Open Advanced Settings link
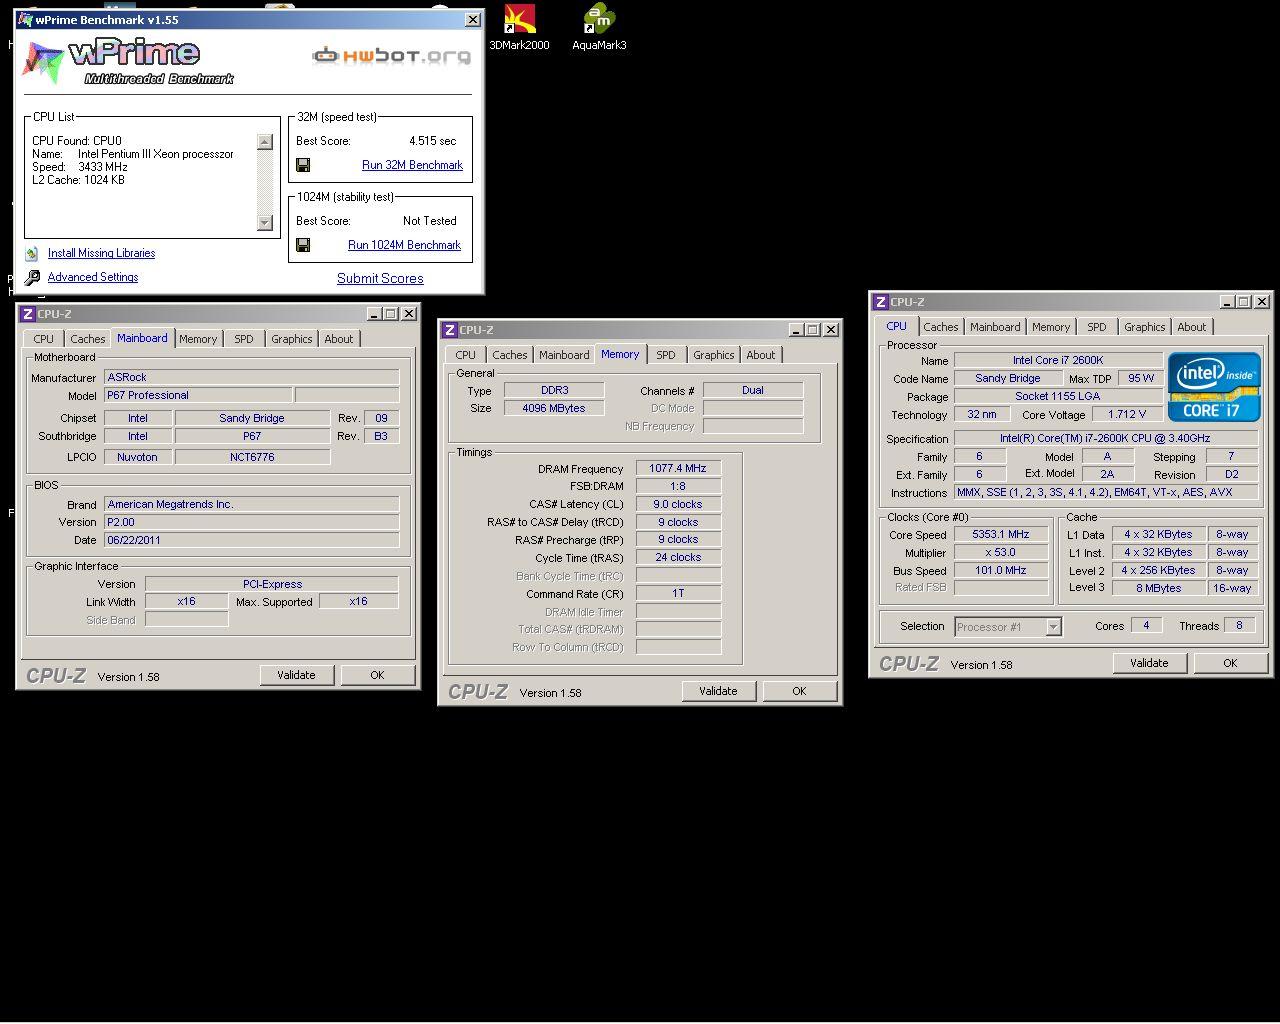Image resolution: width=1280 pixels, height=1024 pixels. click(93, 278)
